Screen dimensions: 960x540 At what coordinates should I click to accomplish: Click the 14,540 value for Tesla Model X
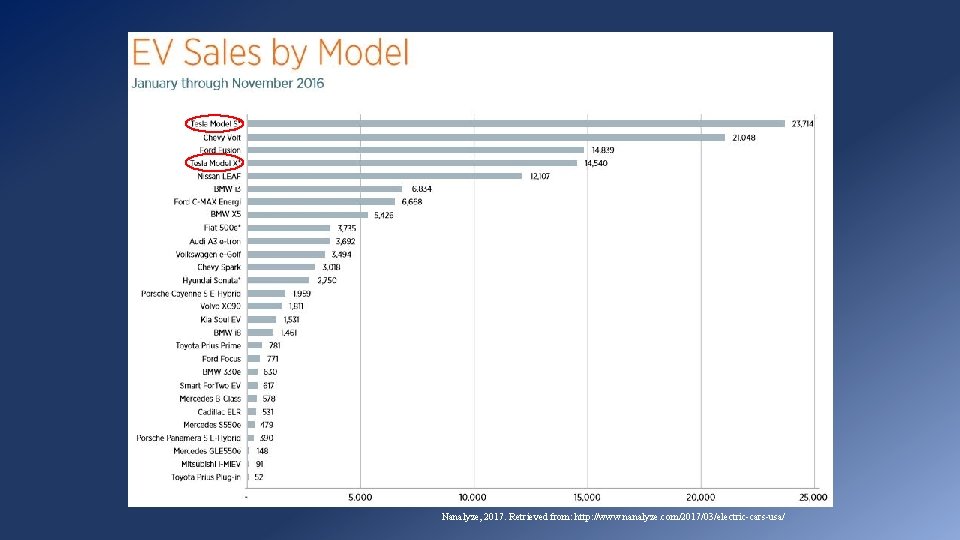click(x=596, y=163)
